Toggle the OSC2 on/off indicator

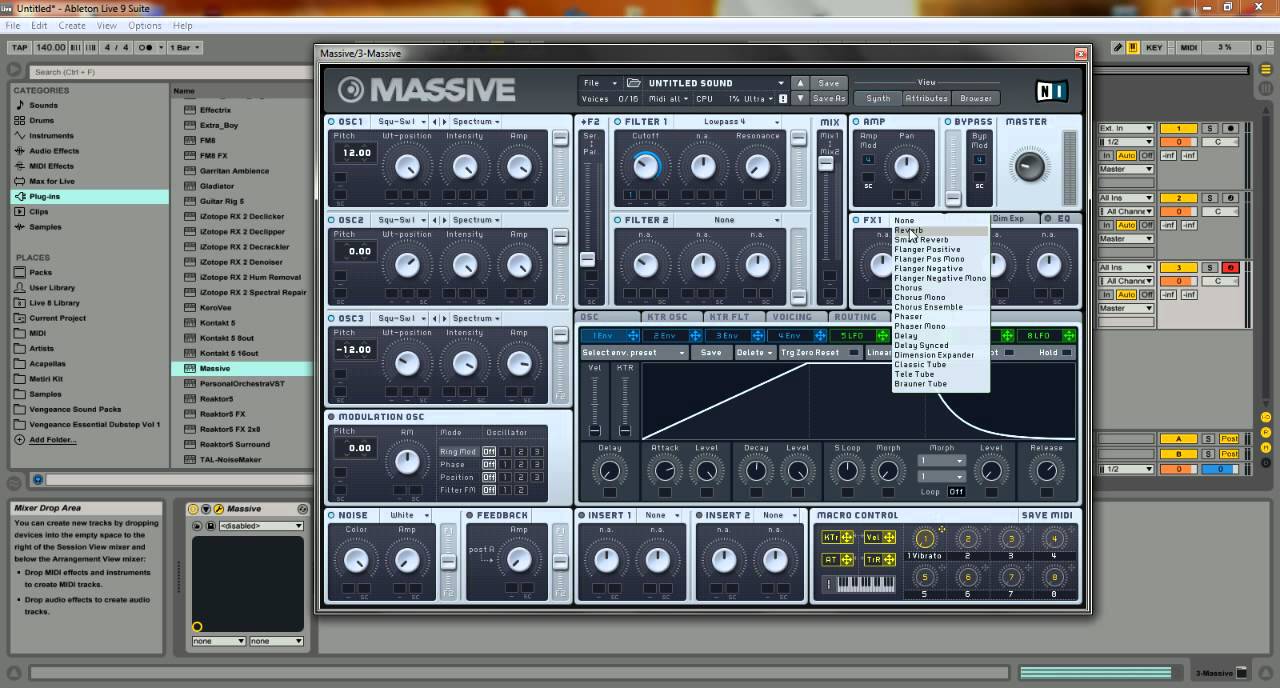point(332,220)
